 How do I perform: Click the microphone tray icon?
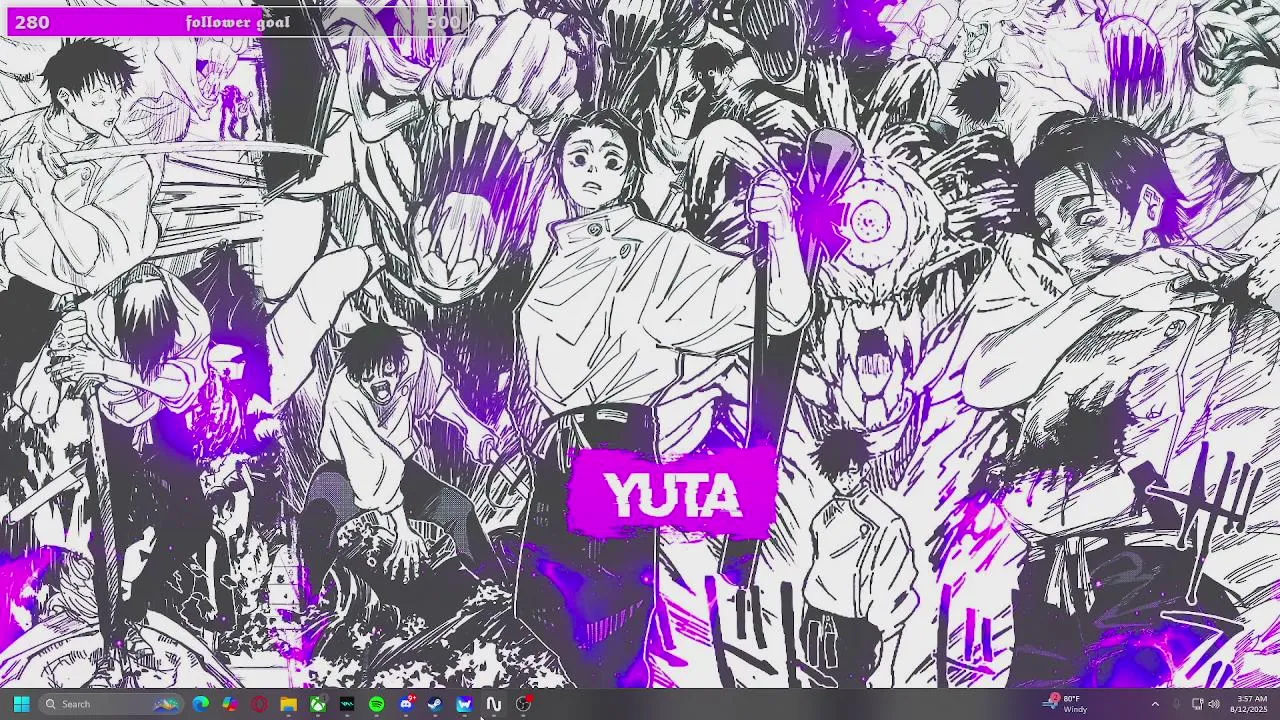click(1176, 704)
